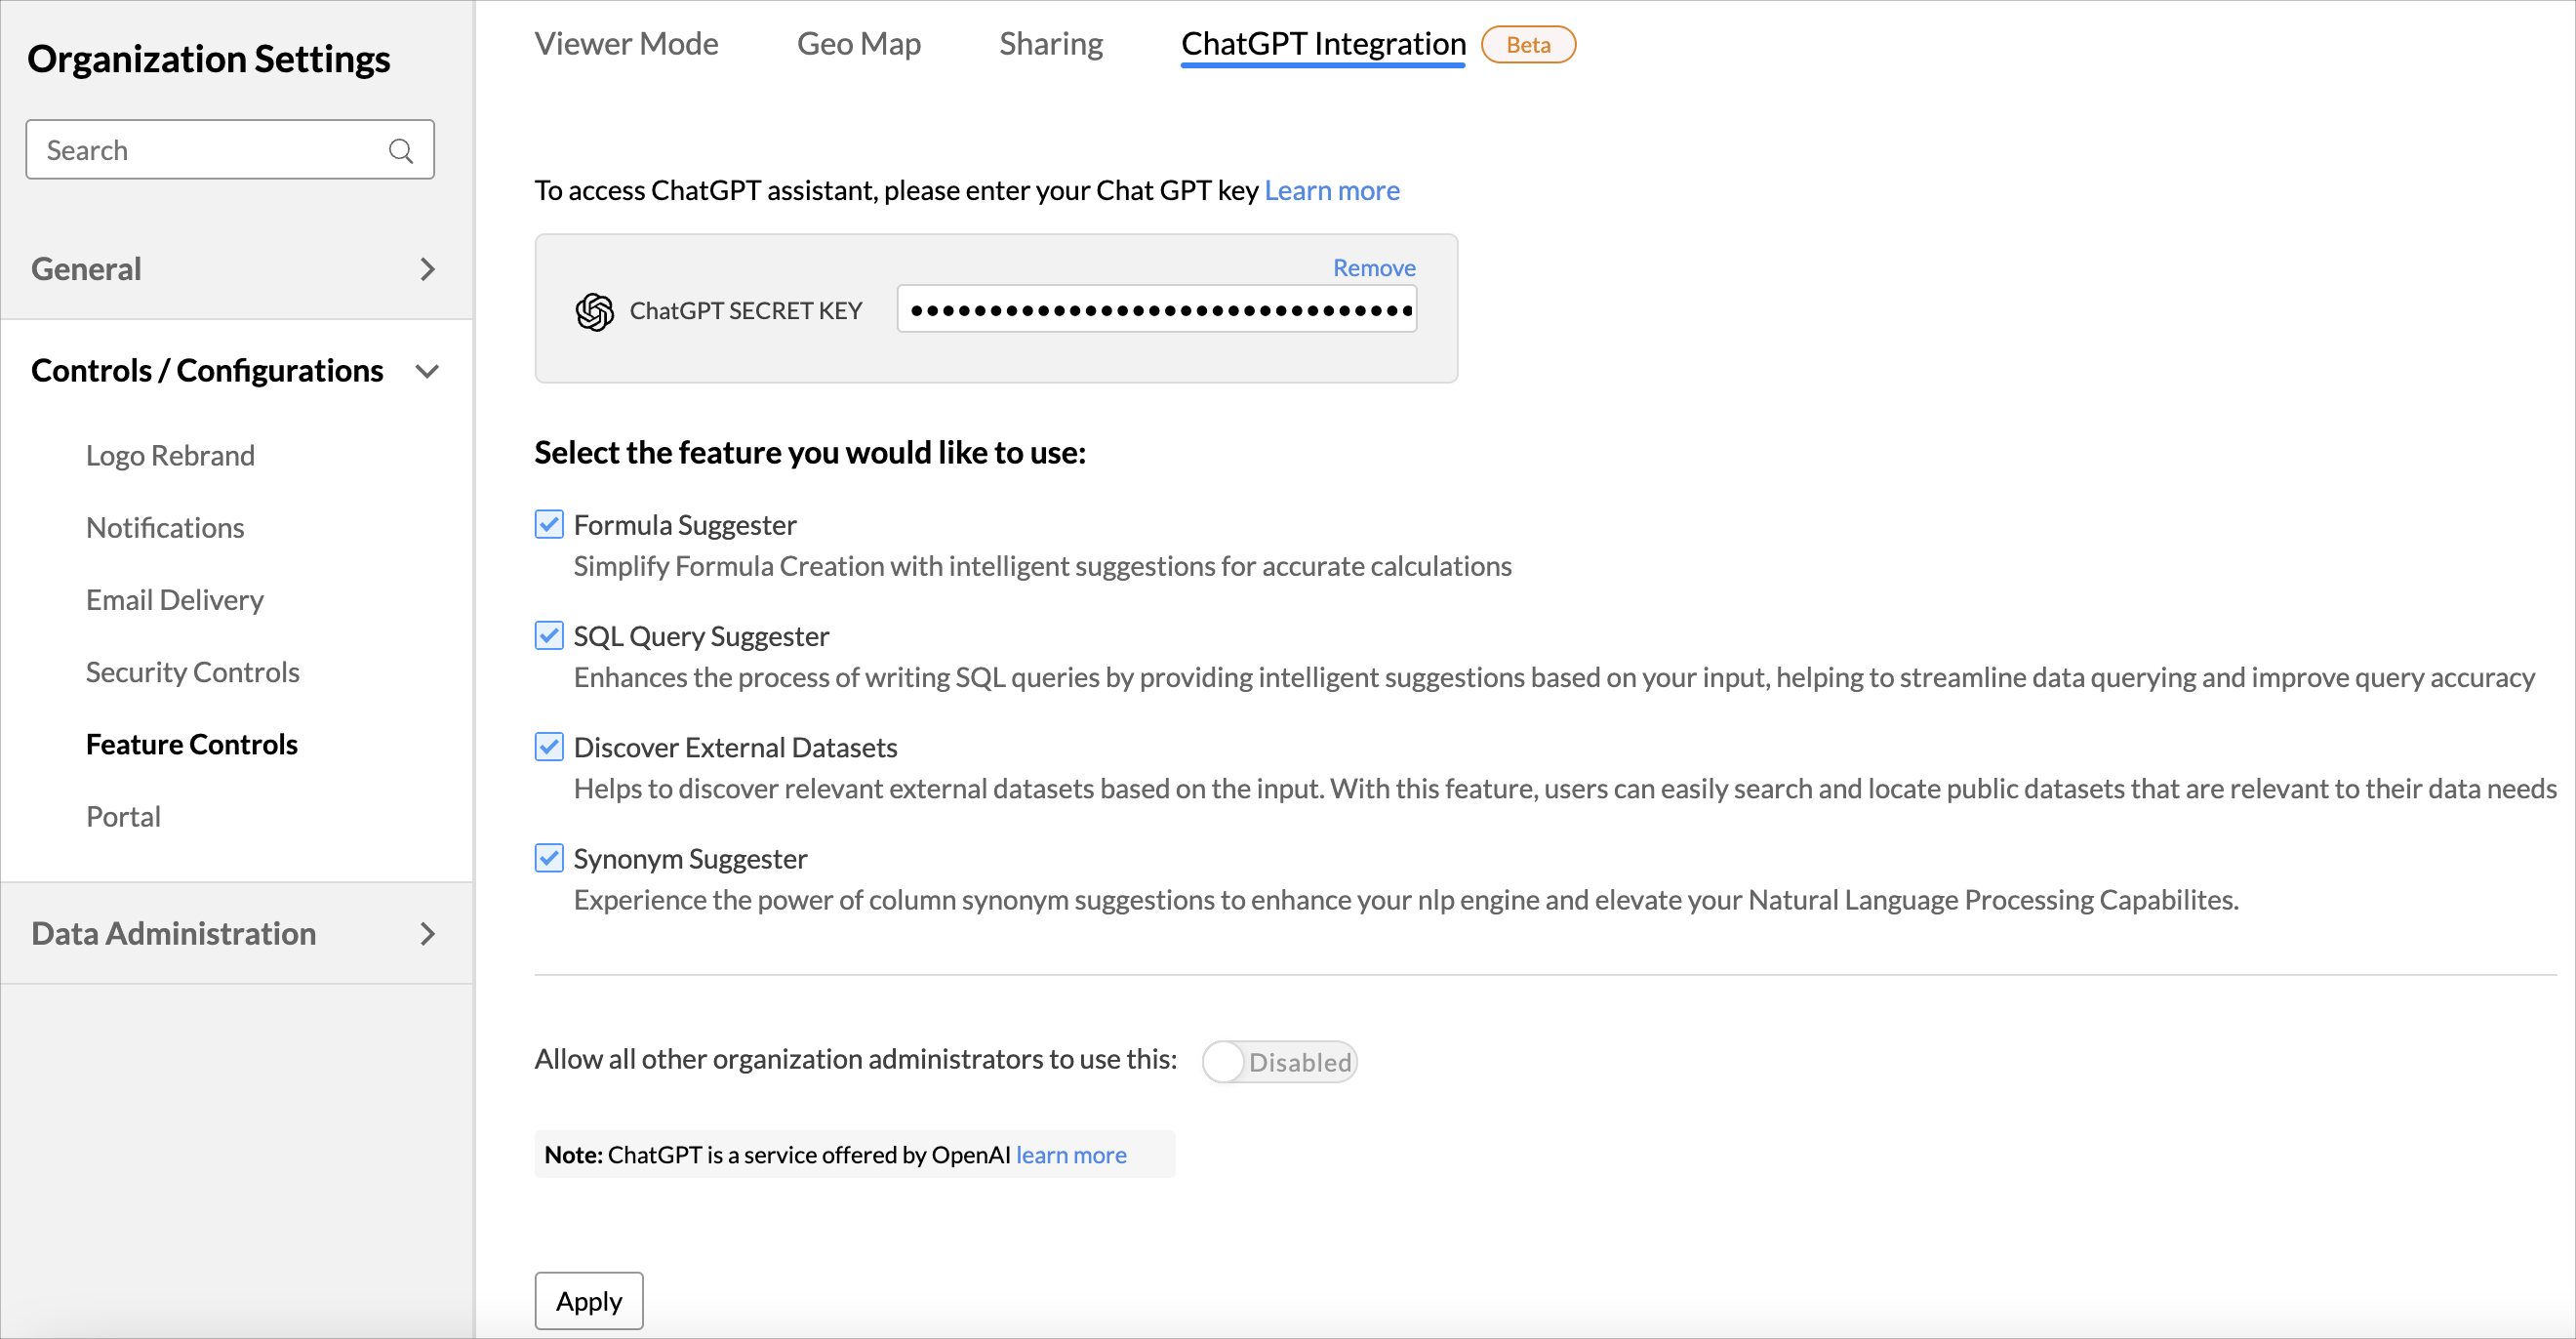The height and width of the screenshot is (1339, 2576).
Task: Open Portal settings
Action: pos(123,816)
